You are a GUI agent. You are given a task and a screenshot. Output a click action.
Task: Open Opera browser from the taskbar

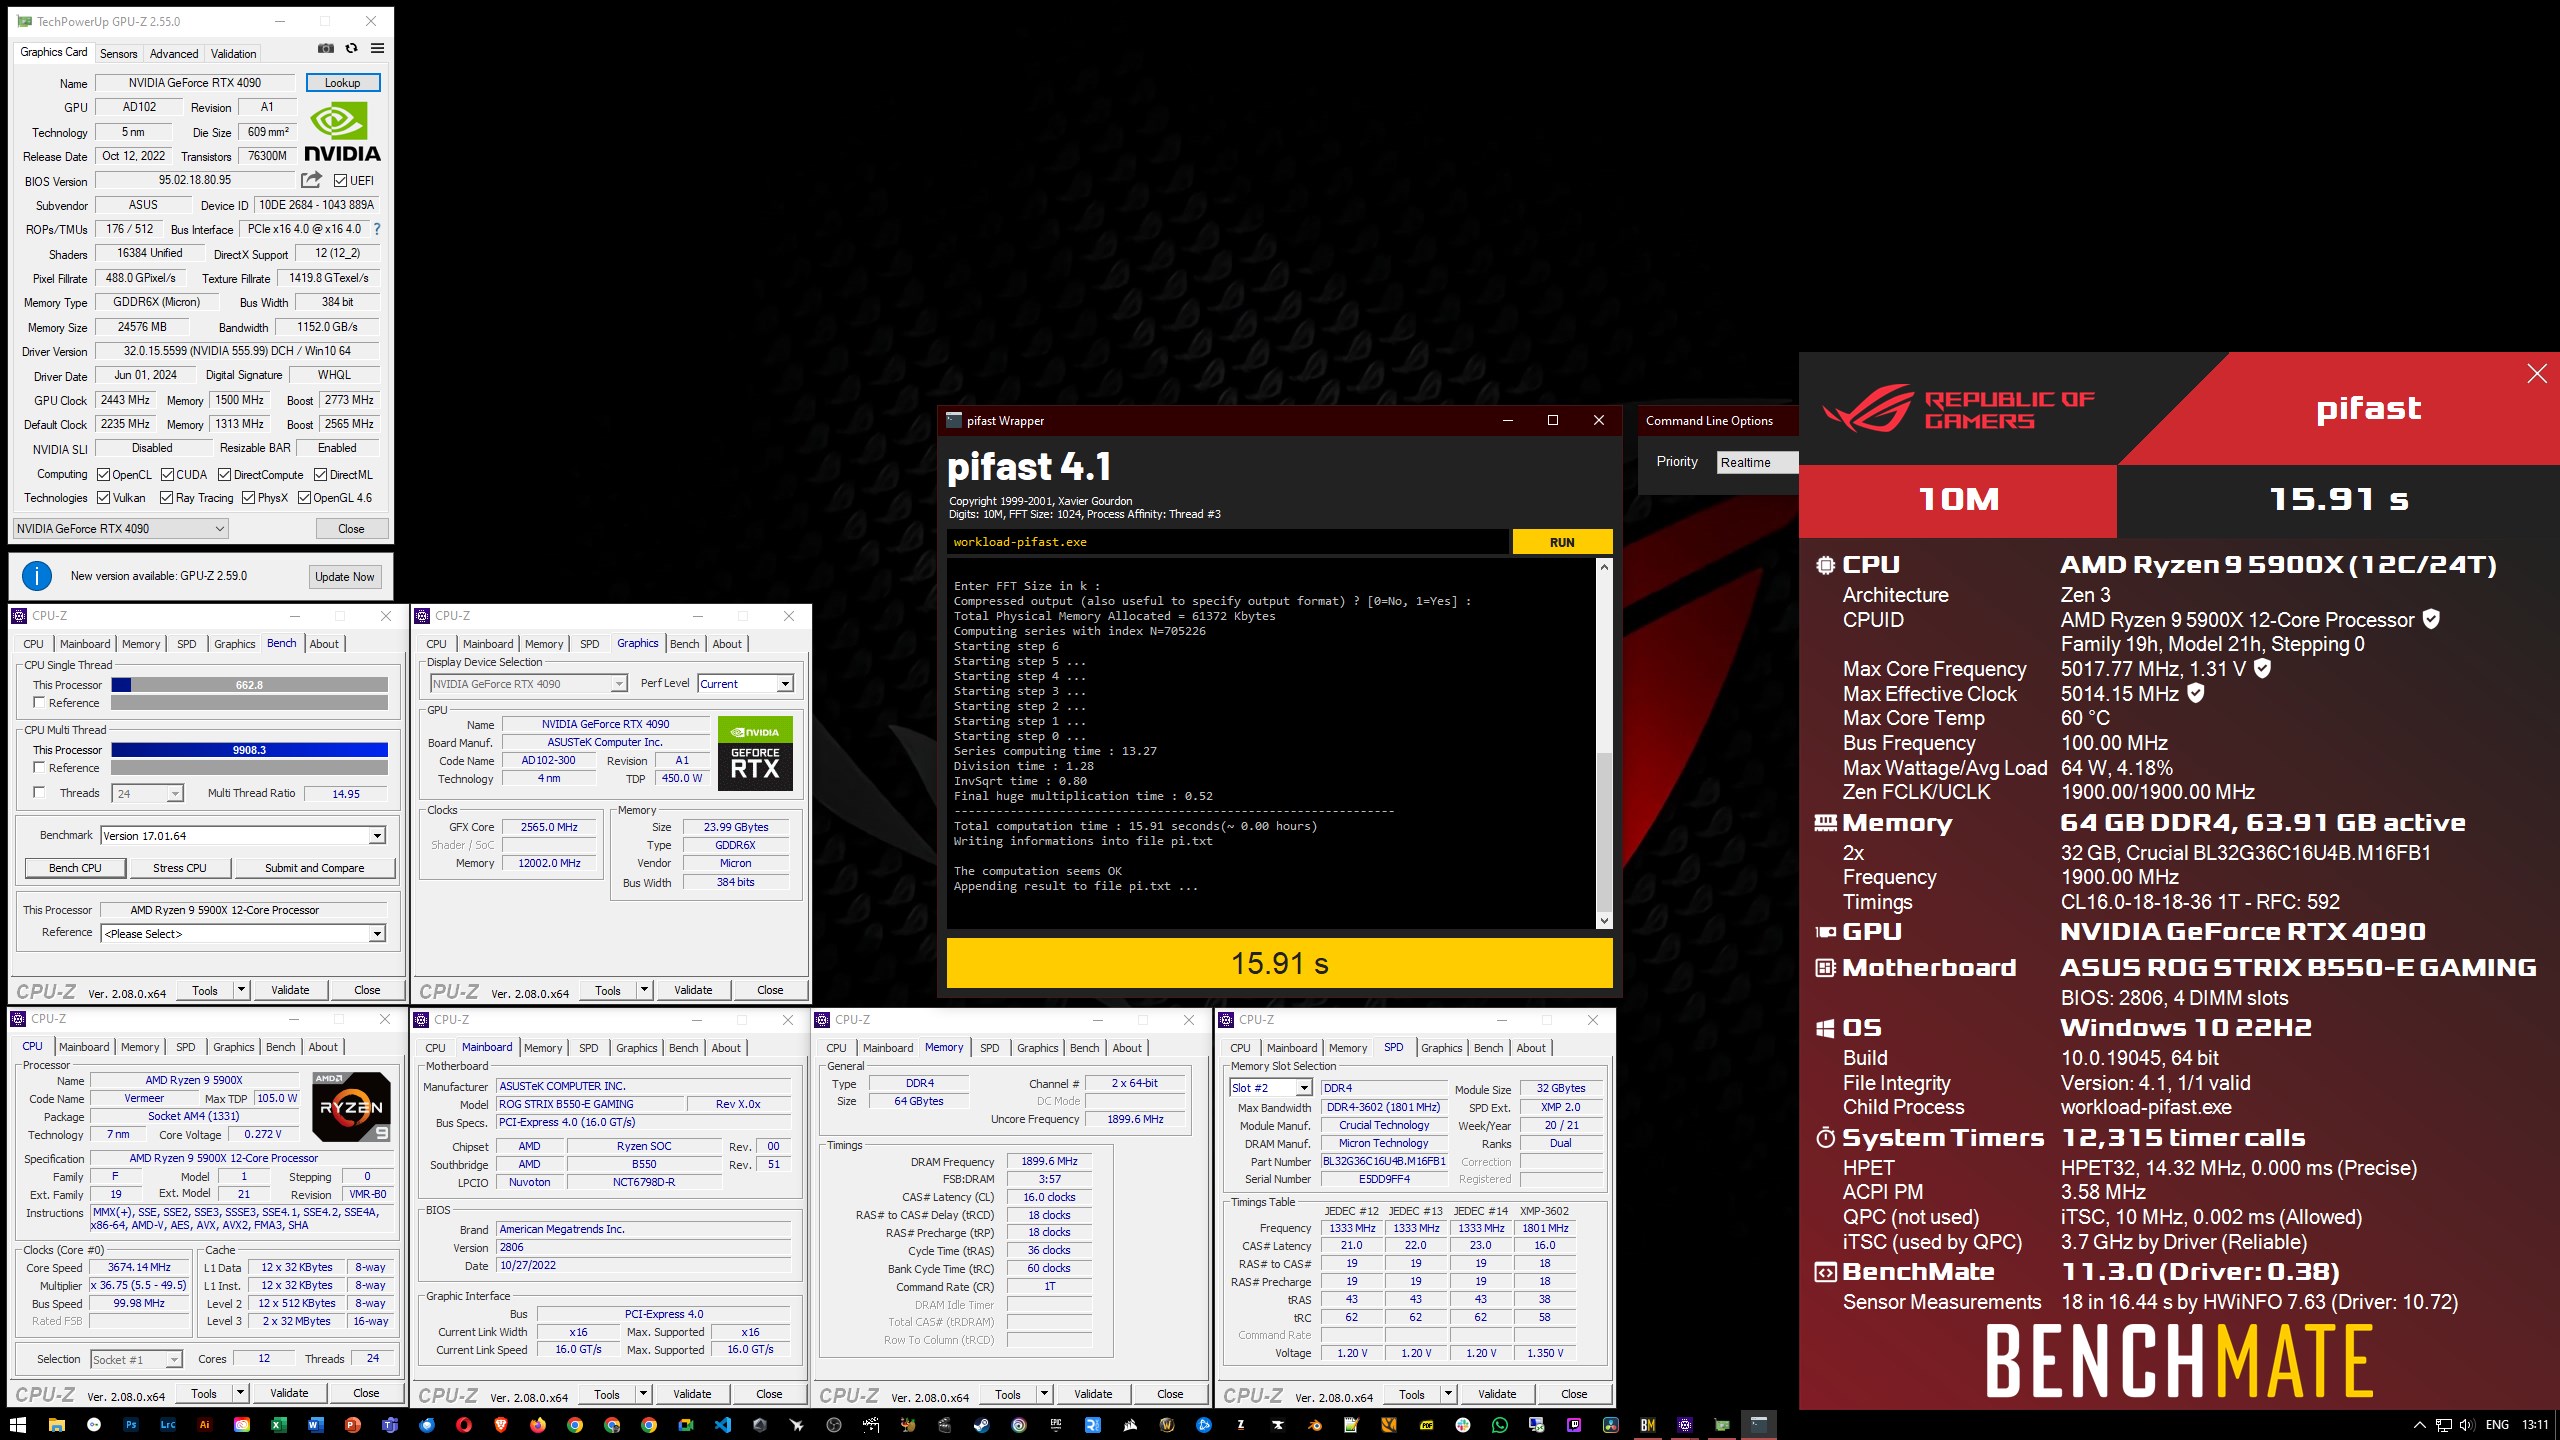[x=464, y=1425]
